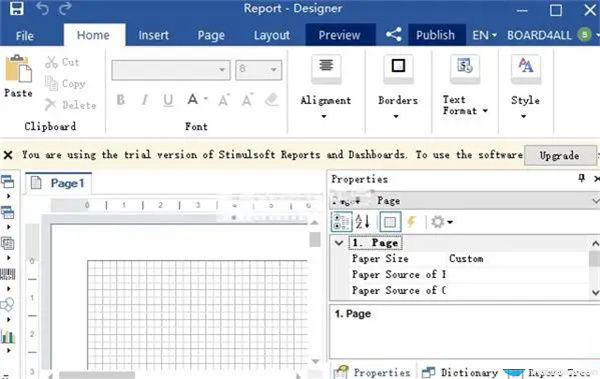Open the EN language dropdown

(484, 35)
